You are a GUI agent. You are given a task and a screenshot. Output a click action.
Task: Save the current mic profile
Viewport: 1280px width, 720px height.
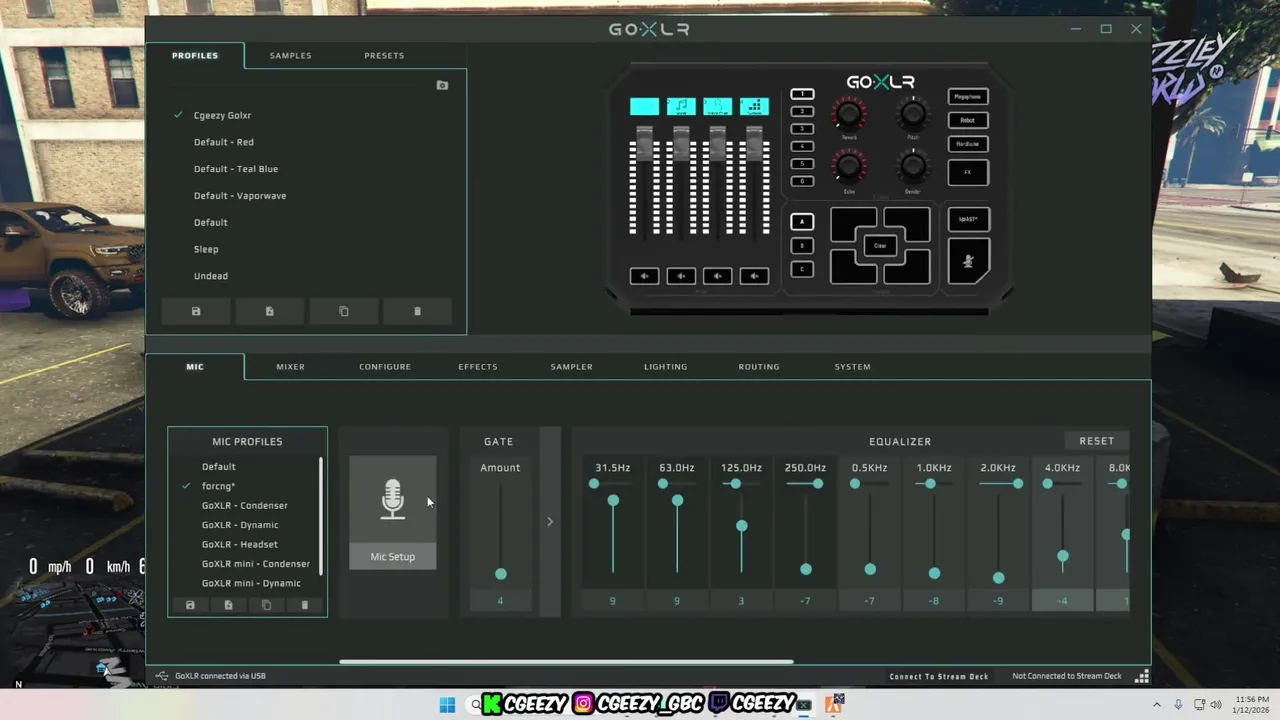[190, 605]
